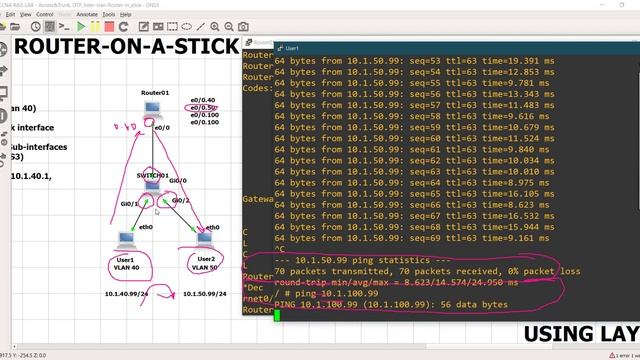
Task: Zoom in on the topology canvas
Action: pos(215,27)
